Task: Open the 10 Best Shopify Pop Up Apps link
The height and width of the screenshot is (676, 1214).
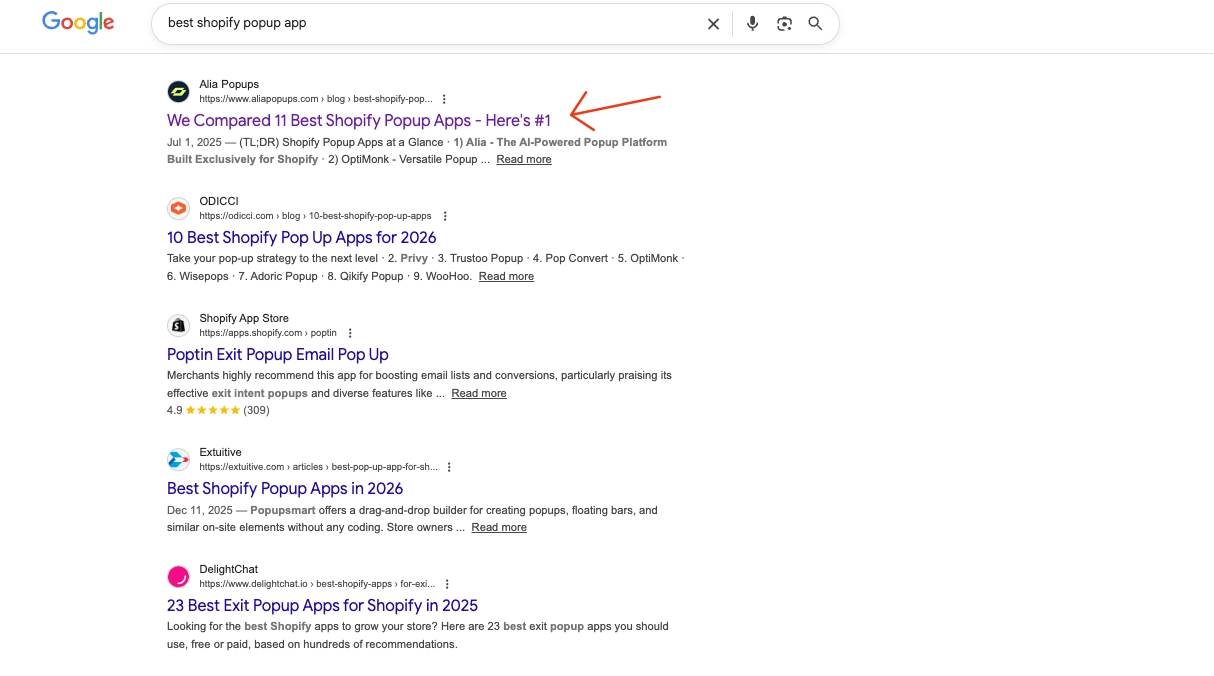Action: click(x=301, y=237)
